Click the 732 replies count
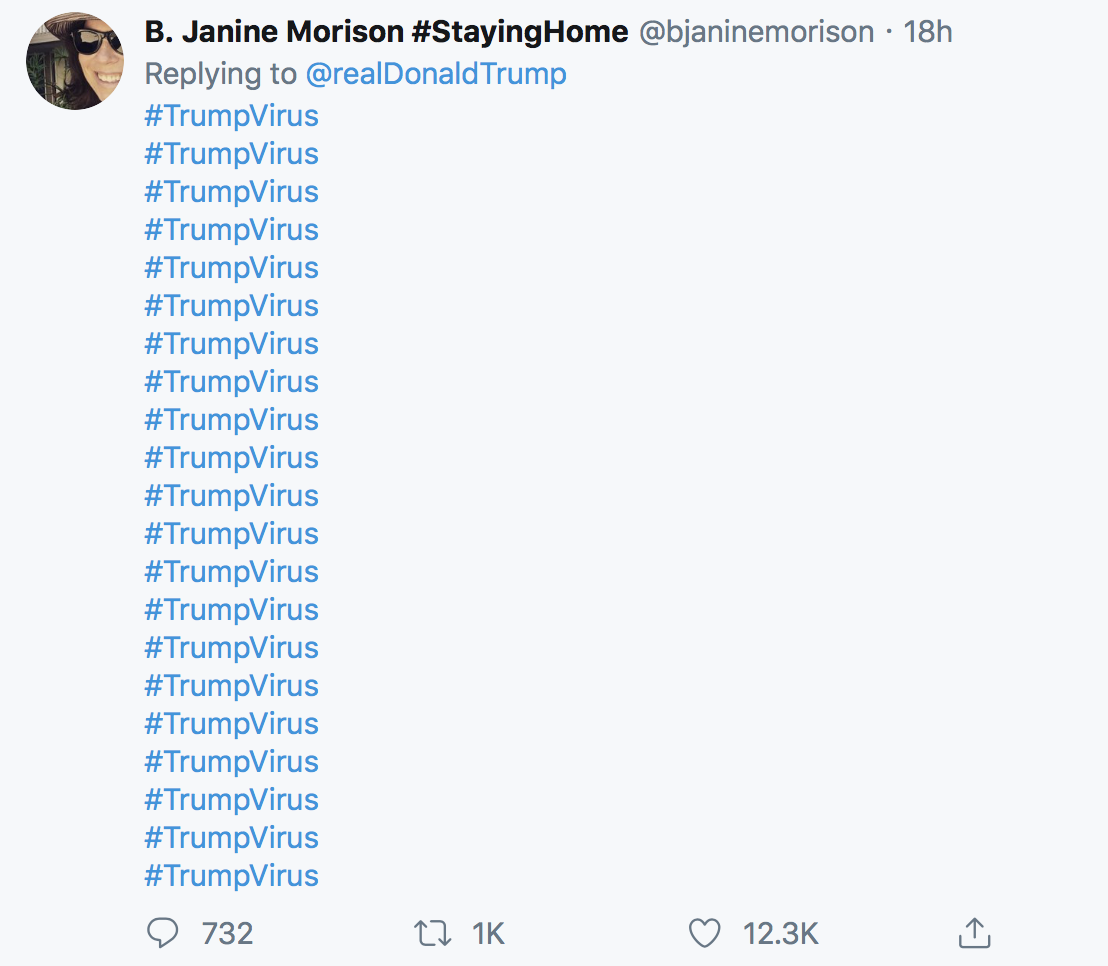Viewport: 1108px width, 966px height. (227, 933)
